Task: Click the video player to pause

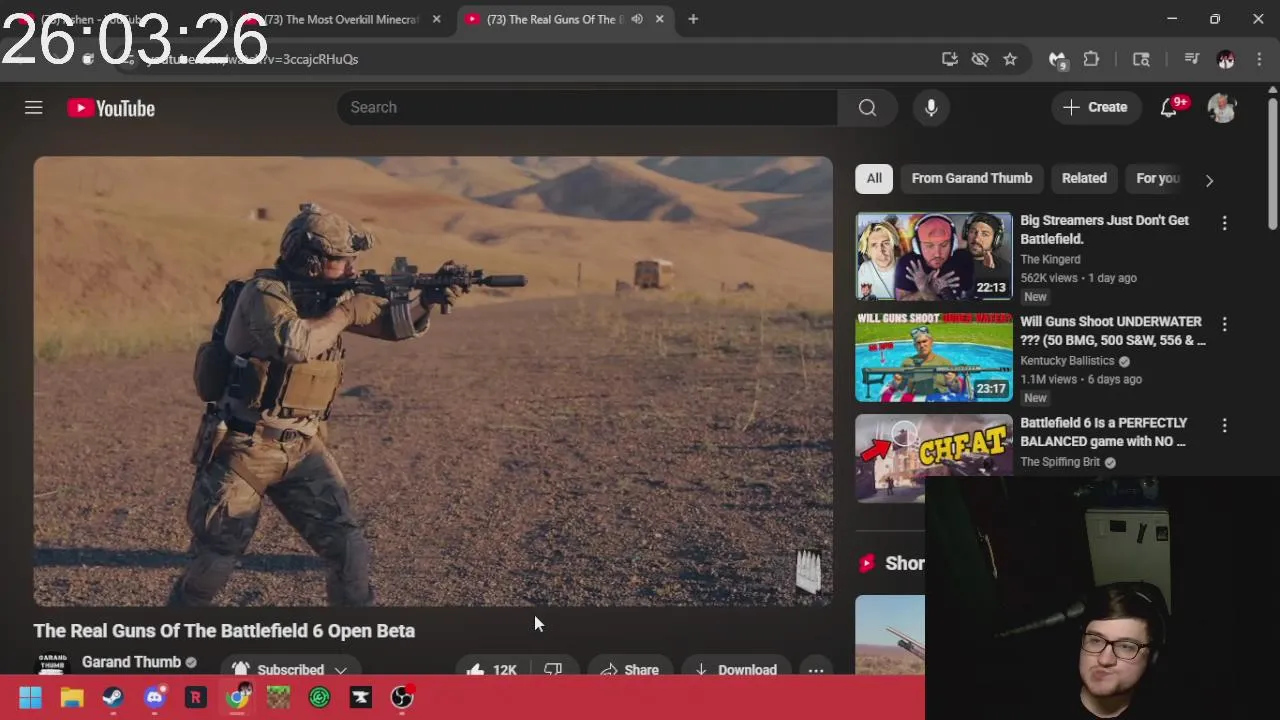Action: 433,381
